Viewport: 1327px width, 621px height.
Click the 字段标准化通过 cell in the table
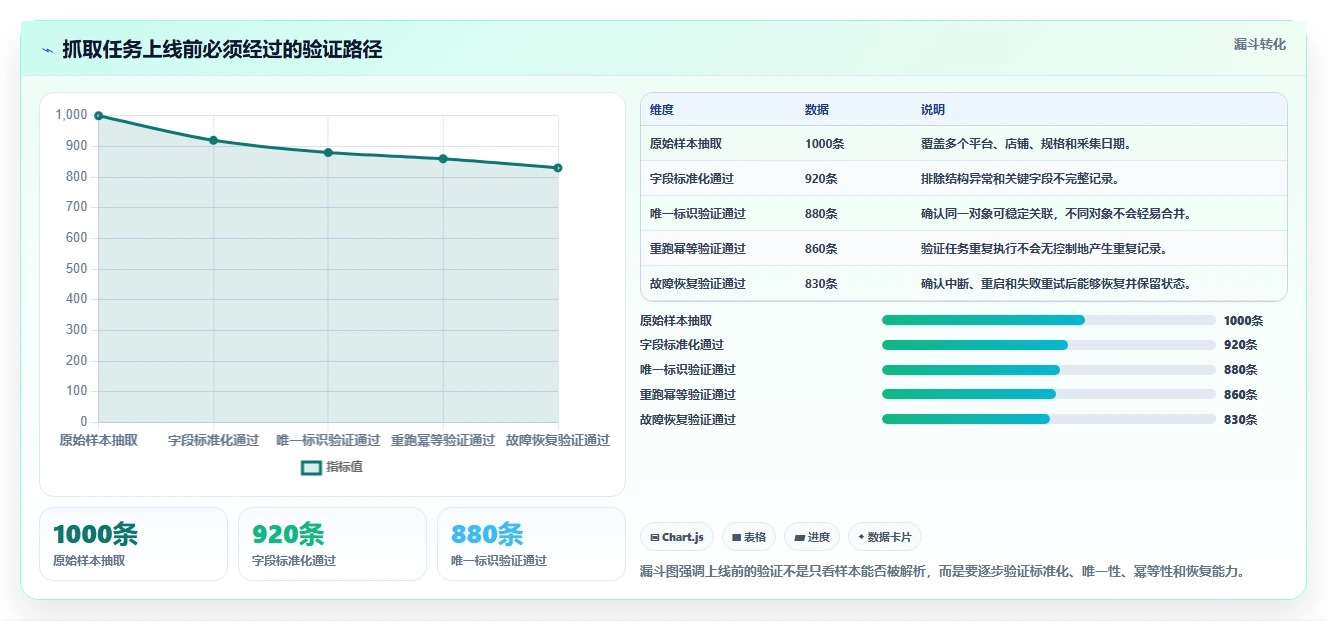692,179
